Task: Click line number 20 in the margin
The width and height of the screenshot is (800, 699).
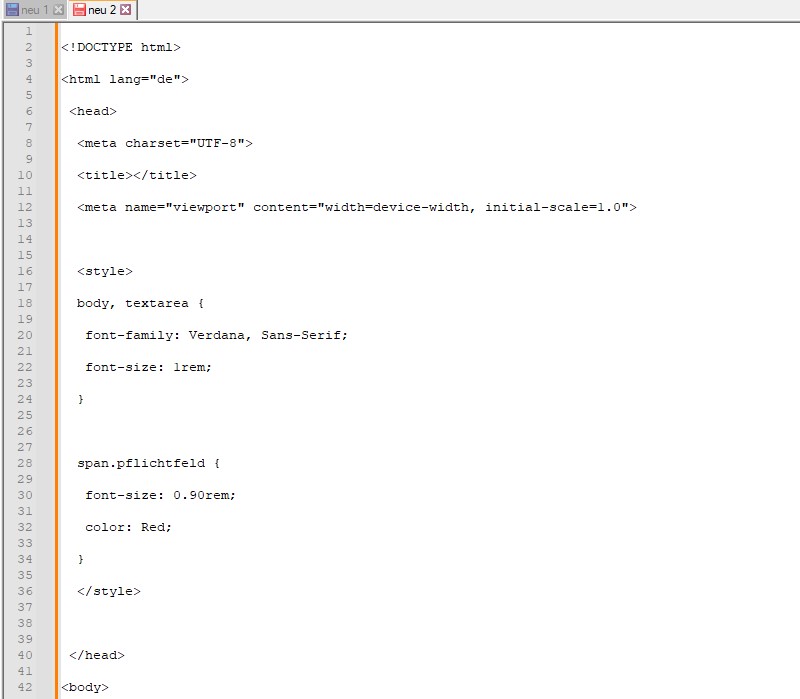Action: [25, 335]
